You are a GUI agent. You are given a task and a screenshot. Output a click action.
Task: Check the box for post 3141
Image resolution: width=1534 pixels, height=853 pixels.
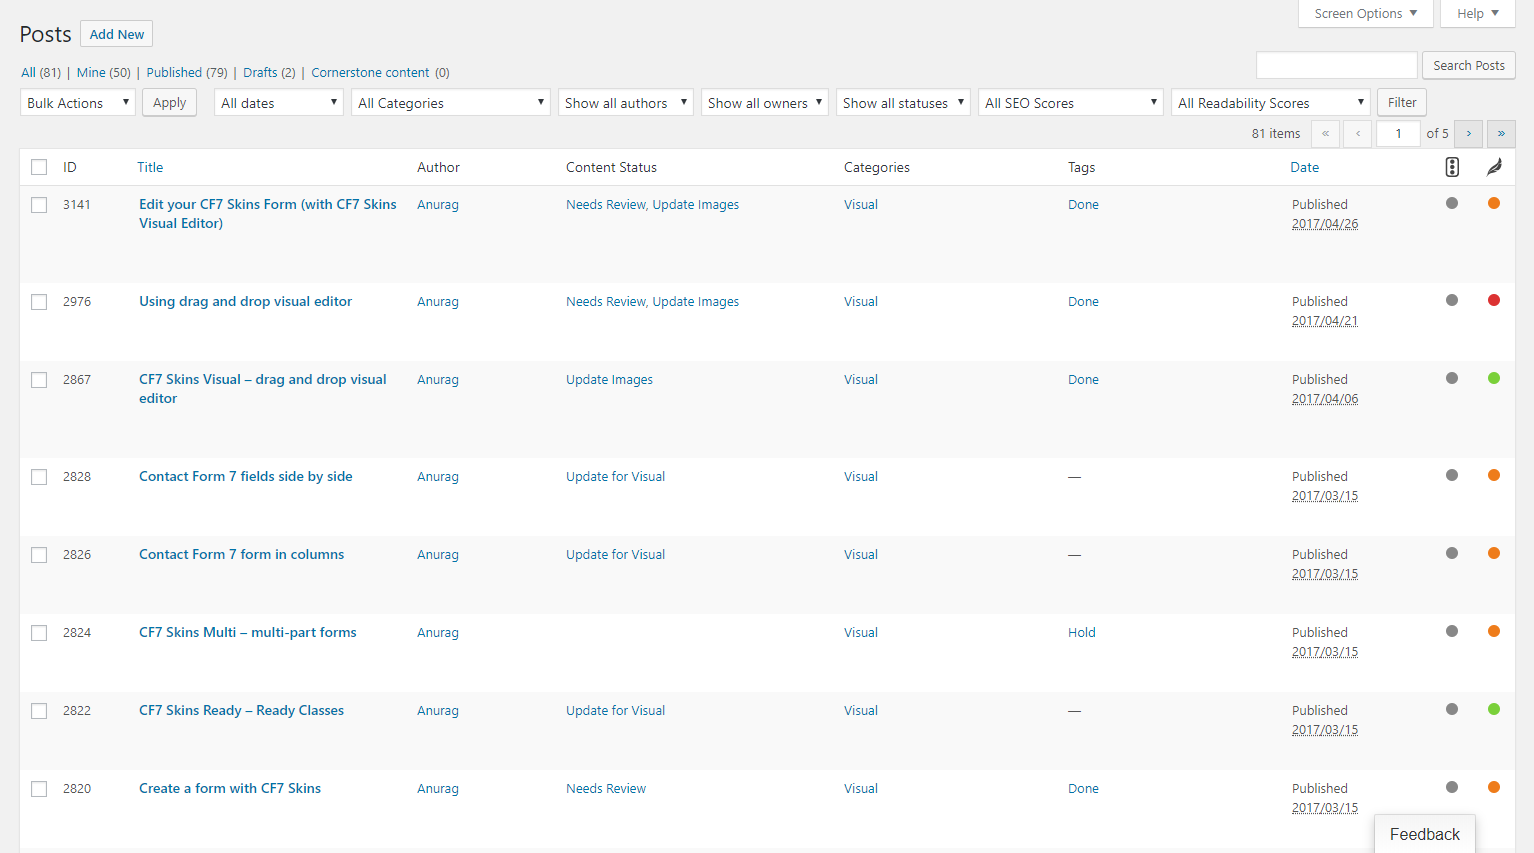(x=39, y=205)
